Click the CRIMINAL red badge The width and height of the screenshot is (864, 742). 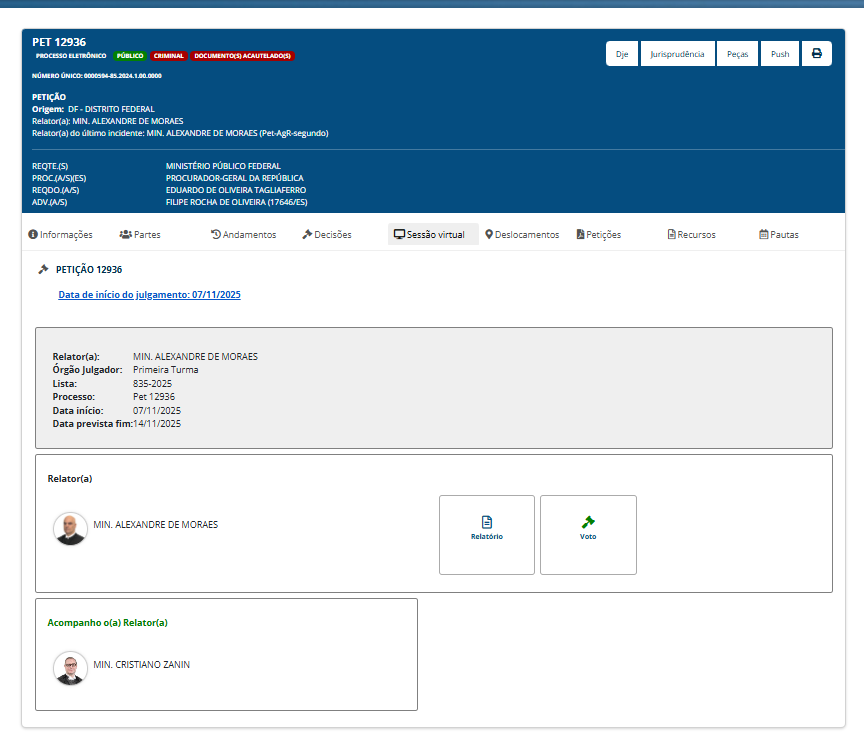point(169,56)
